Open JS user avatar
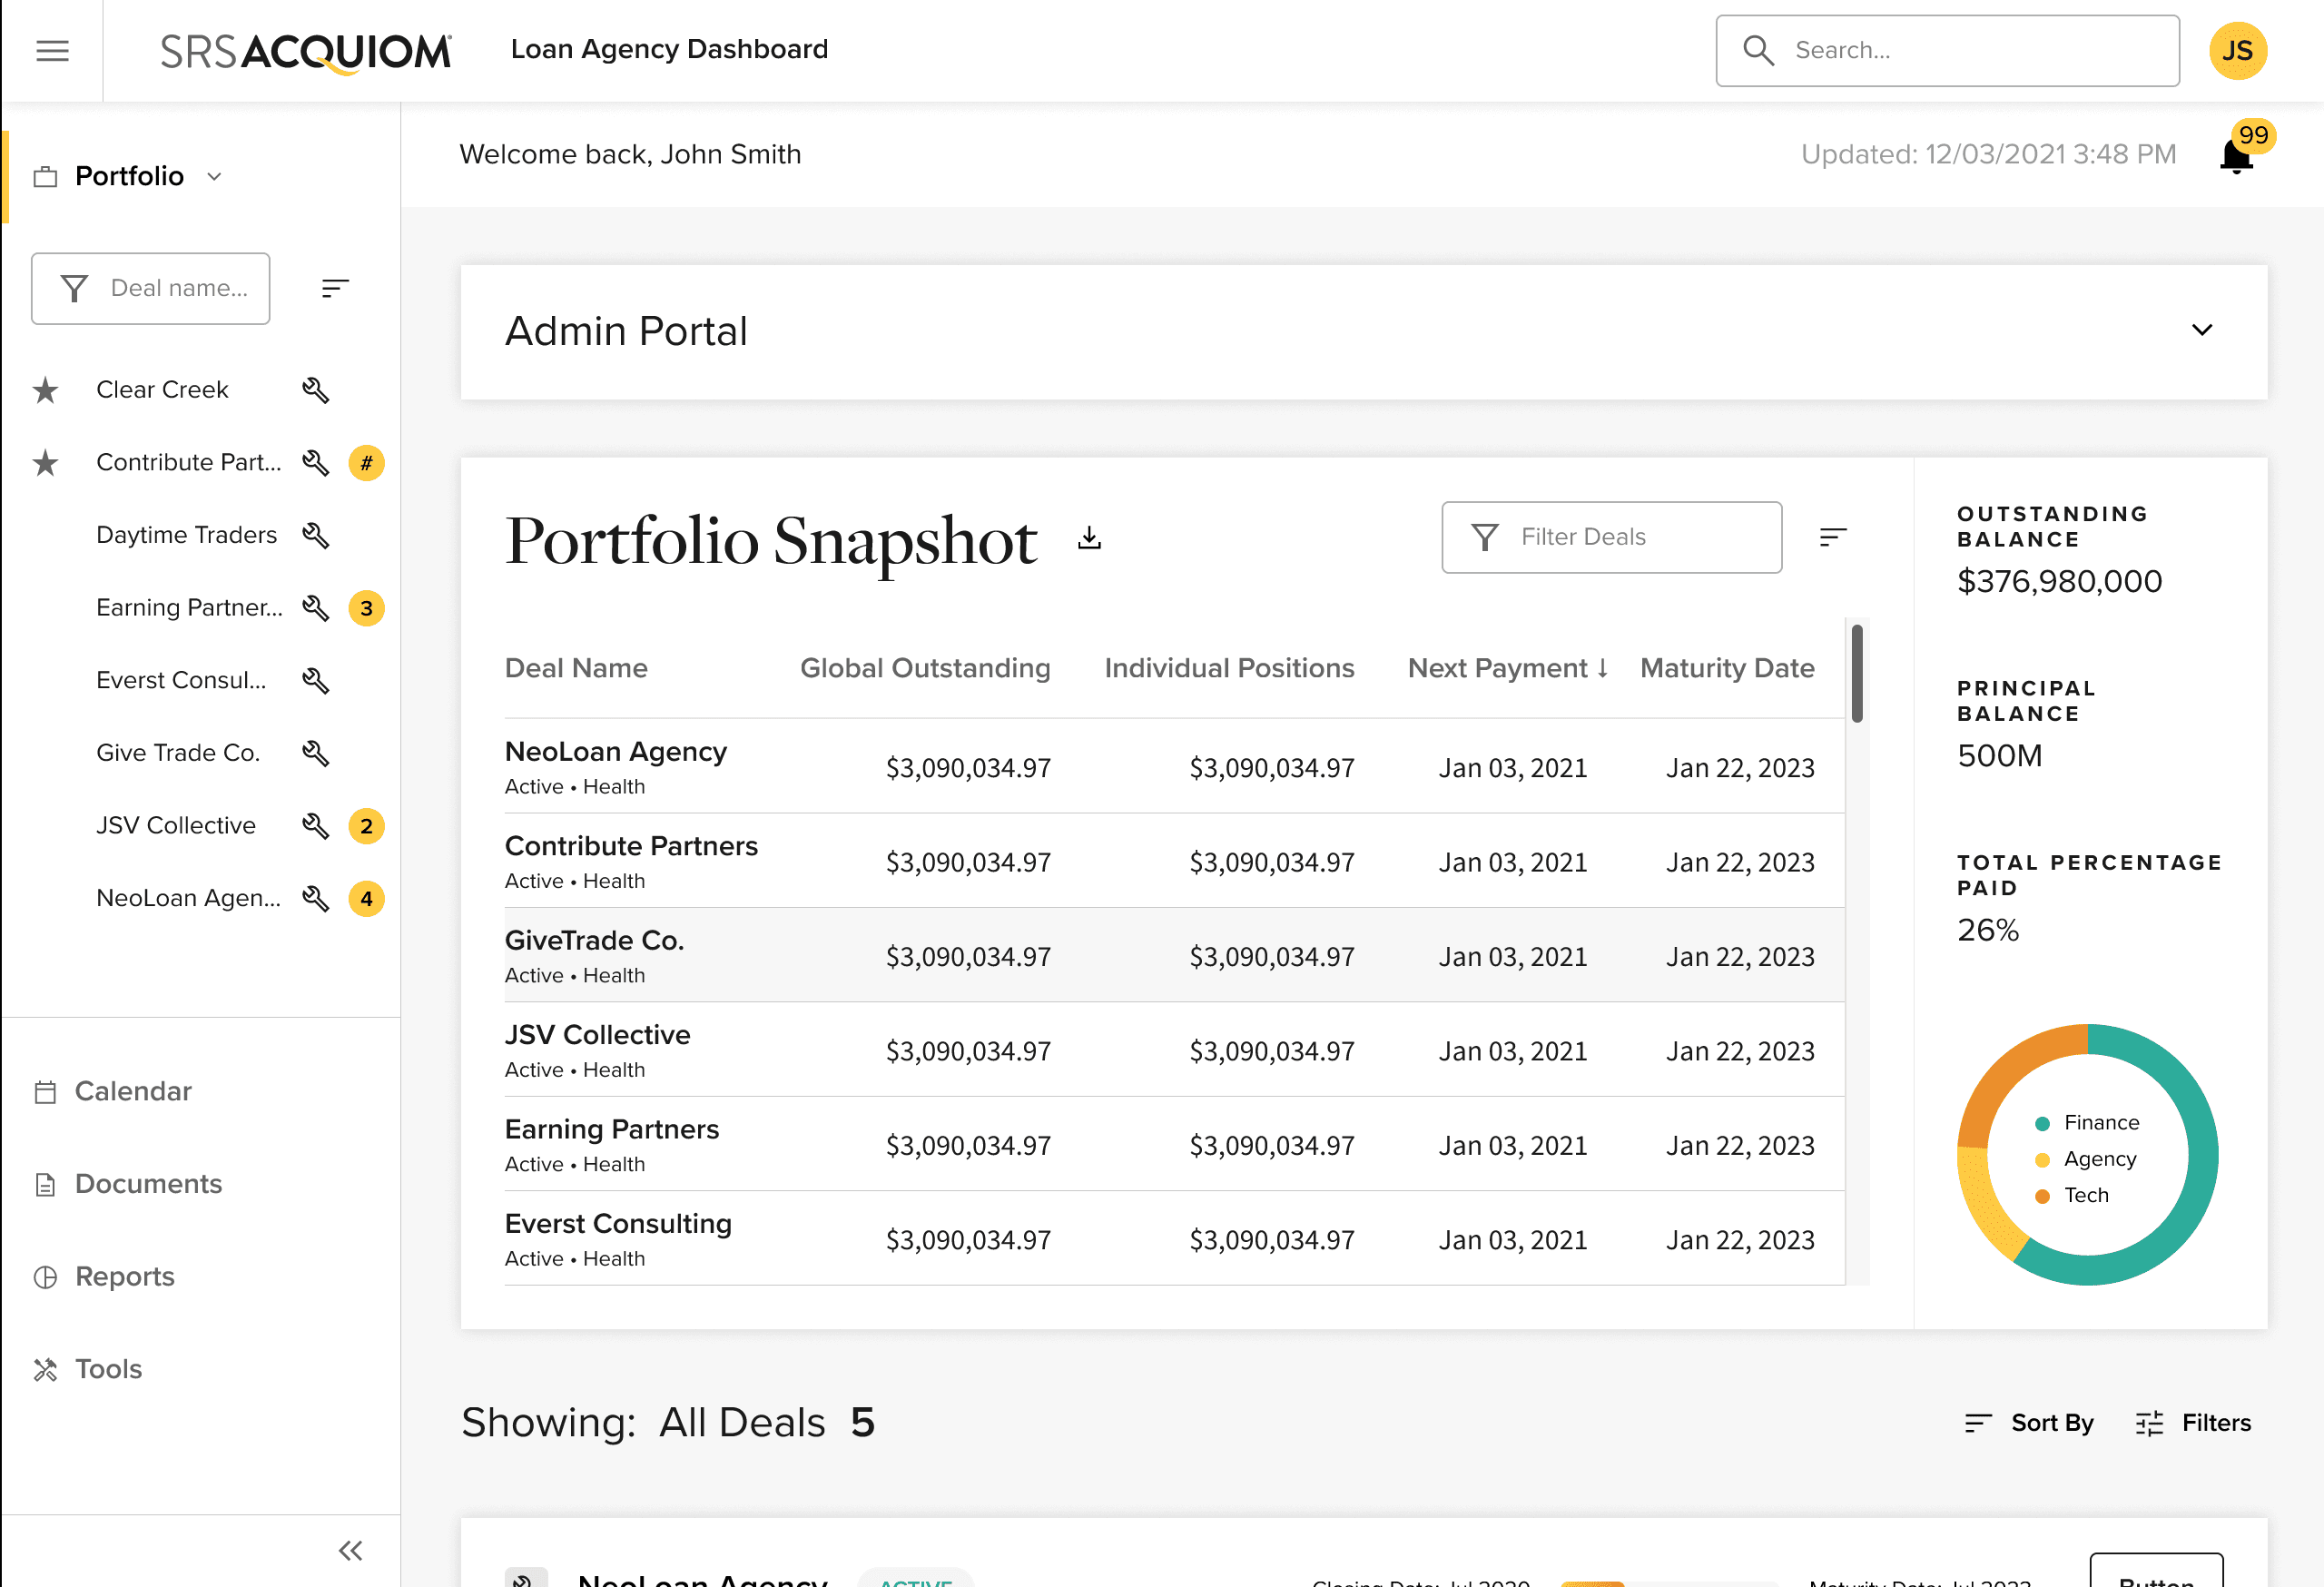 click(x=2237, y=50)
